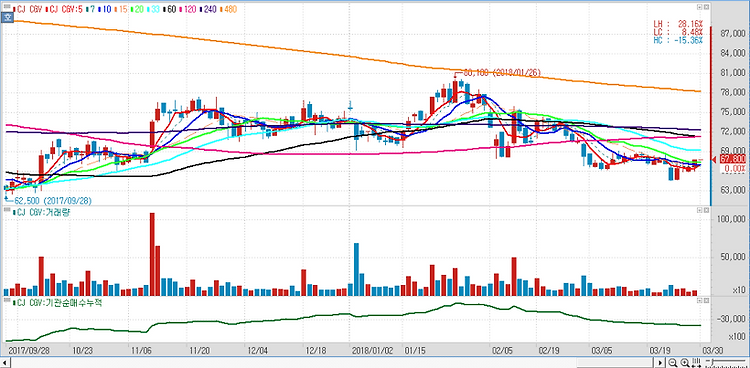Click the scroll-left arrow of the chart scrollbar
Image resolution: width=750 pixels, height=368 pixels.
[5, 363]
